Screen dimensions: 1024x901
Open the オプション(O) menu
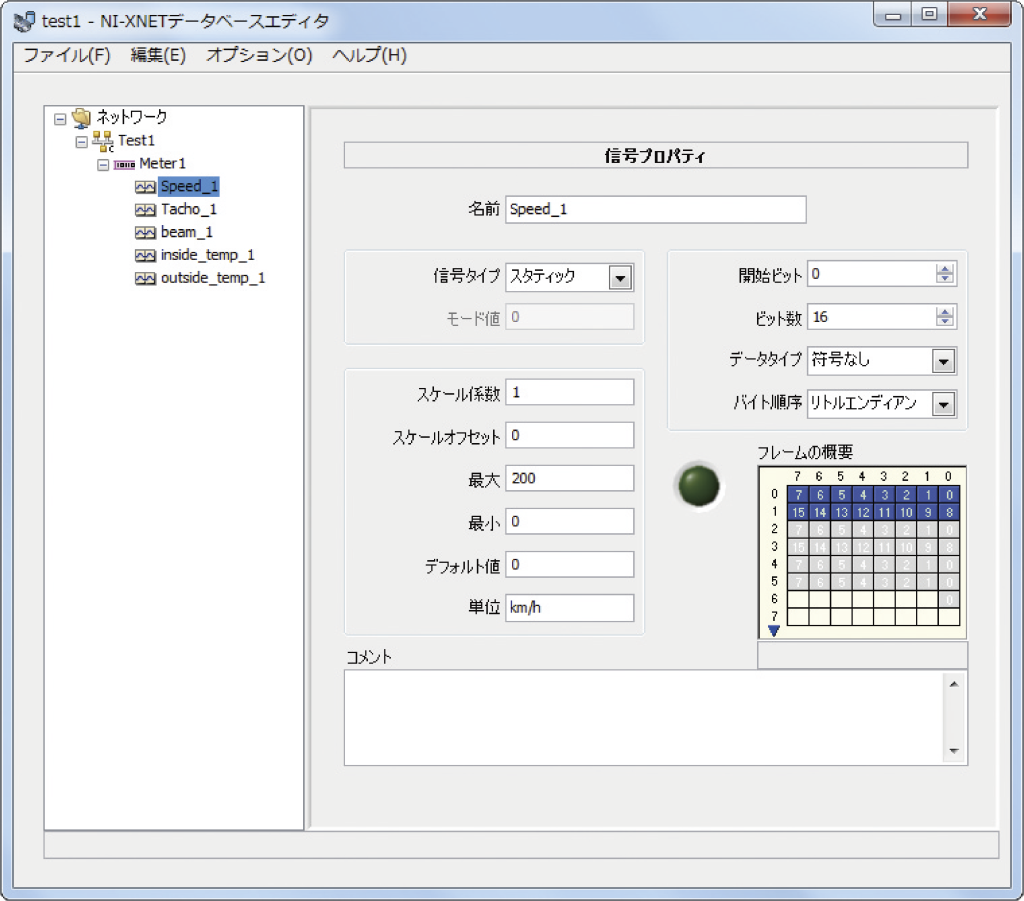click(259, 55)
